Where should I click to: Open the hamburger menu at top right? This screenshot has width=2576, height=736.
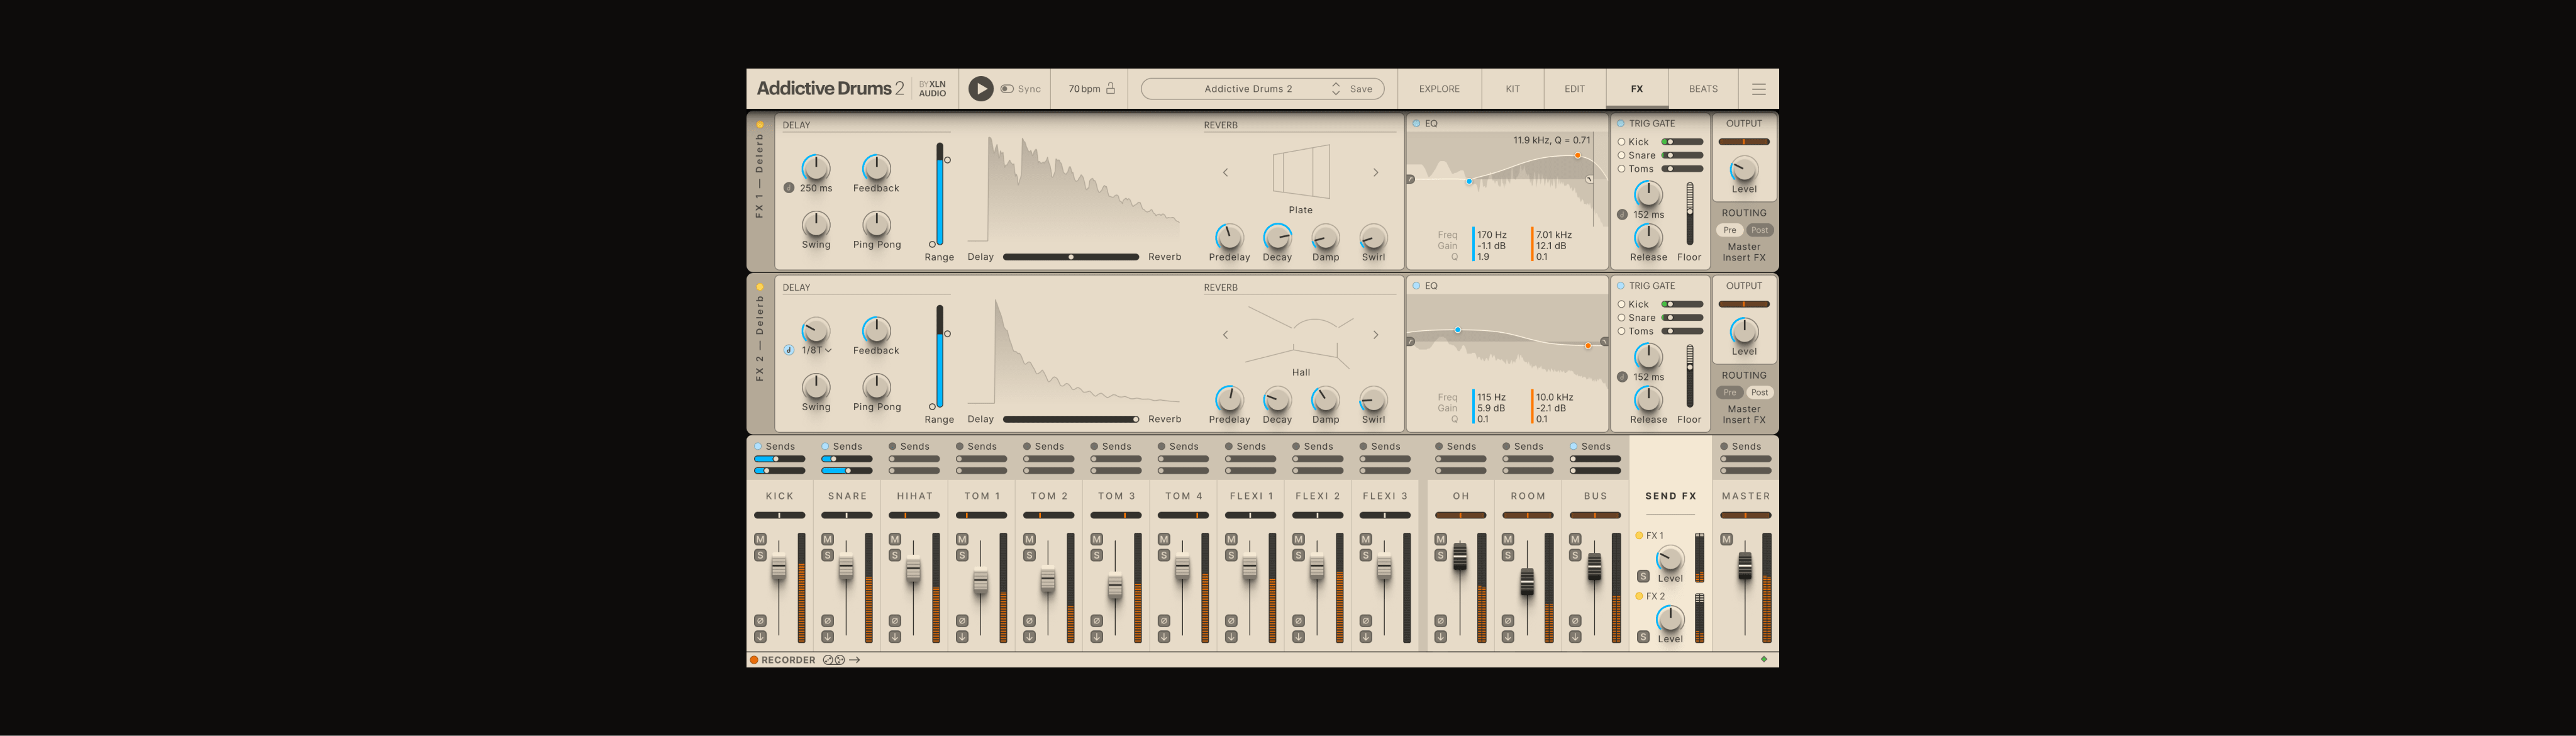[1758, 88]
